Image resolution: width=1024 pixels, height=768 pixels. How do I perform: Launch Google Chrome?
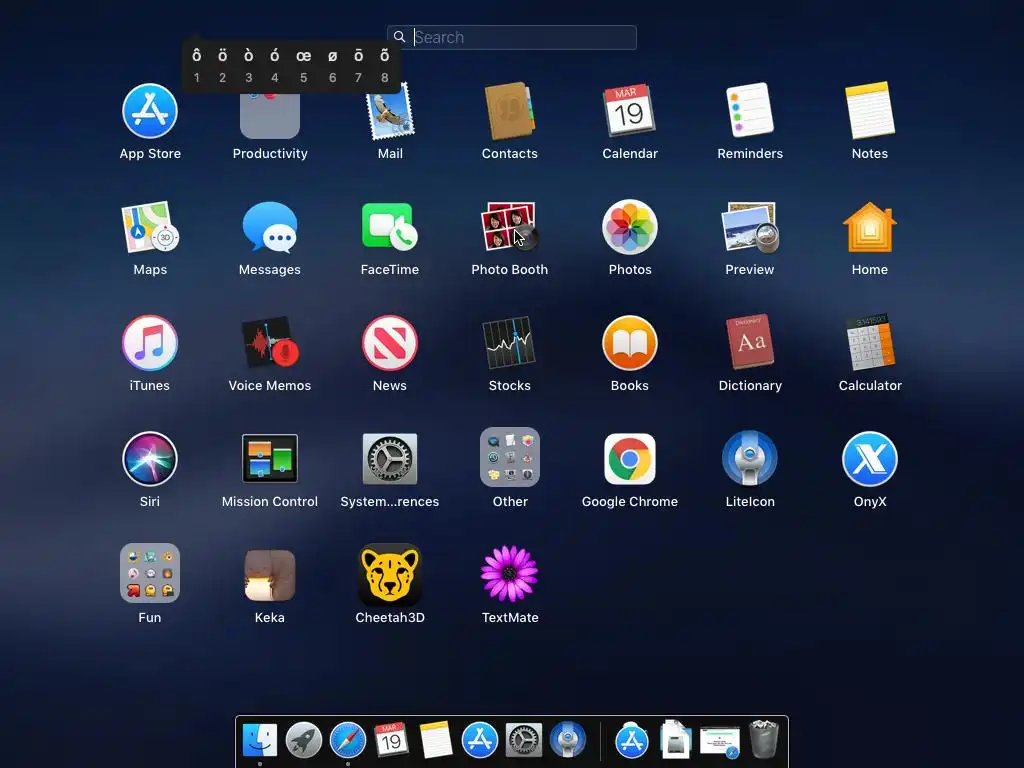coord(630,458)
